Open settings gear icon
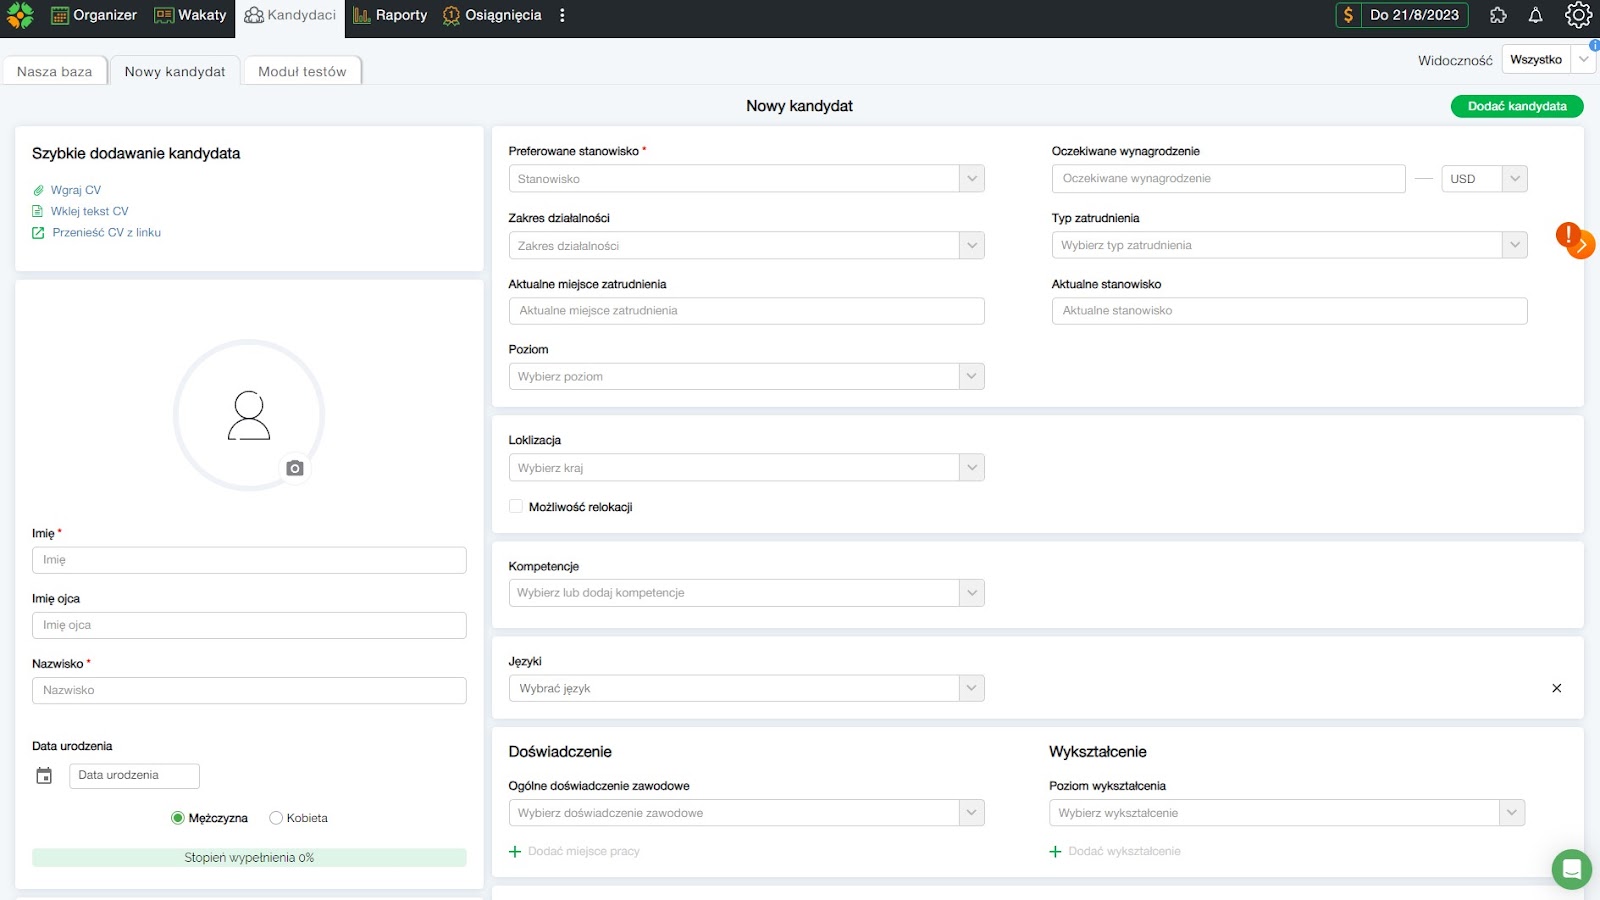This screenshot has width=1600, height=900. click(1578, 15)
